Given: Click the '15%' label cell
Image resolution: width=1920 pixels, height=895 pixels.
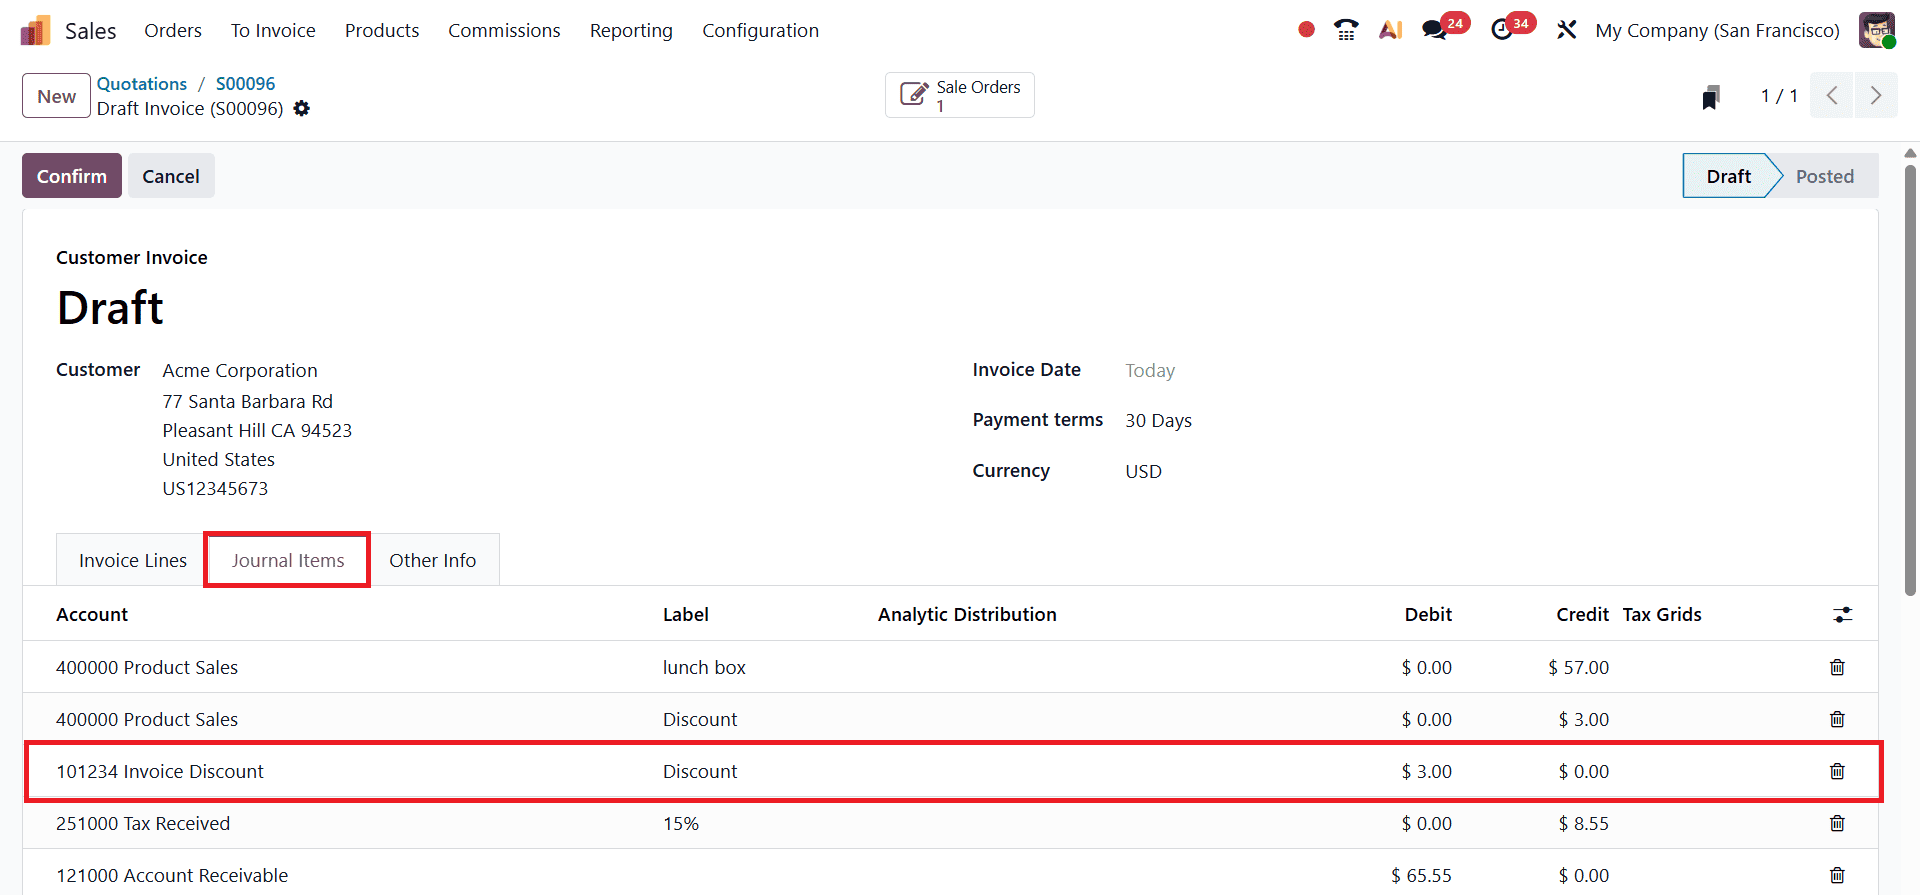Looking at the screenshot, I should pos(681,823).
